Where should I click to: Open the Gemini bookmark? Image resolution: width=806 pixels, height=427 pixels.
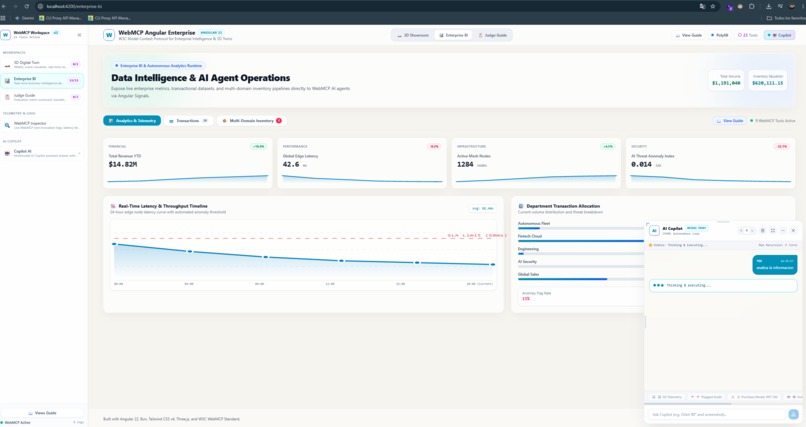point(24,18)
